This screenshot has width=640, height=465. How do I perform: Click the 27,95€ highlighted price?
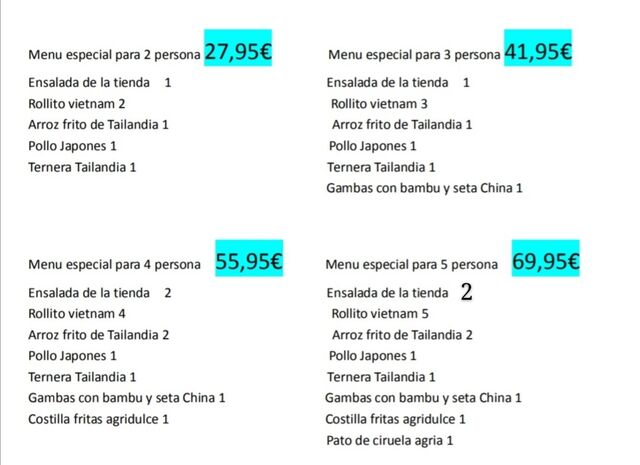tap(238, 52)
